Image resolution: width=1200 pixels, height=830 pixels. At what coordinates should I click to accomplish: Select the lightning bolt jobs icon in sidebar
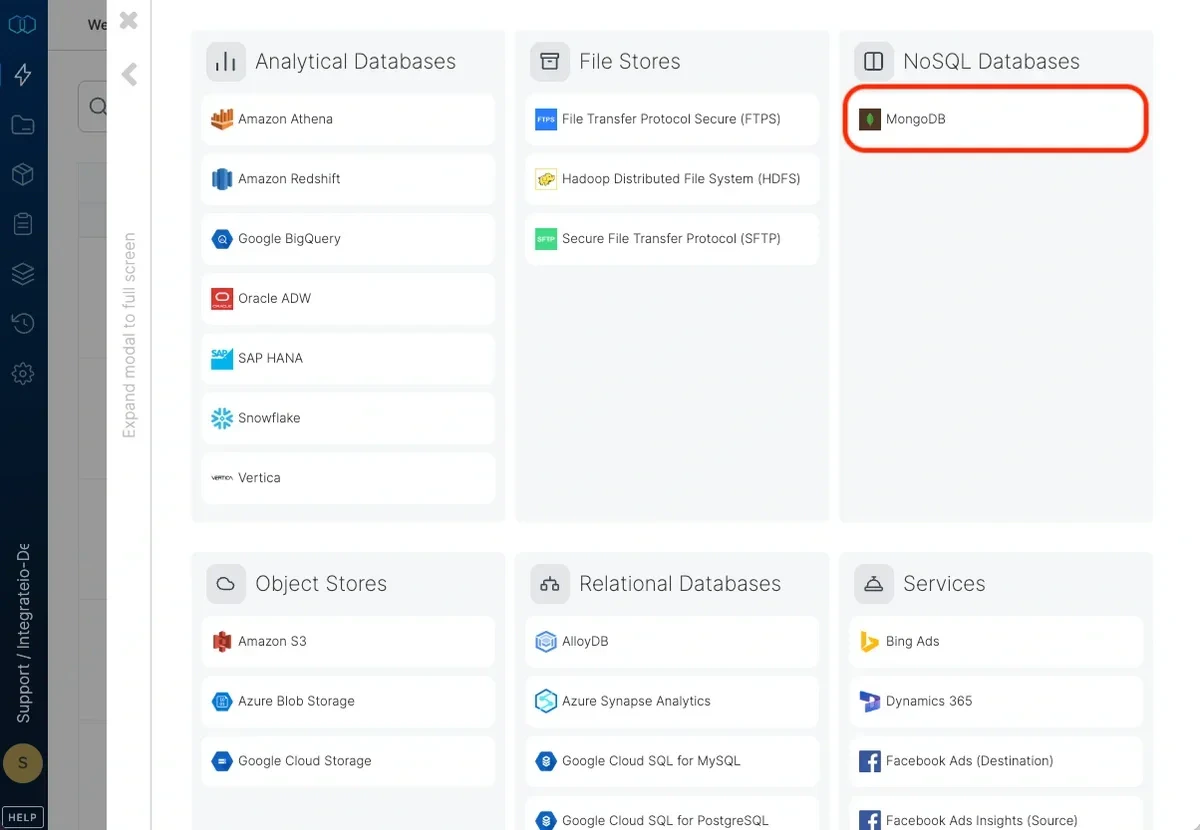(22, 74)
